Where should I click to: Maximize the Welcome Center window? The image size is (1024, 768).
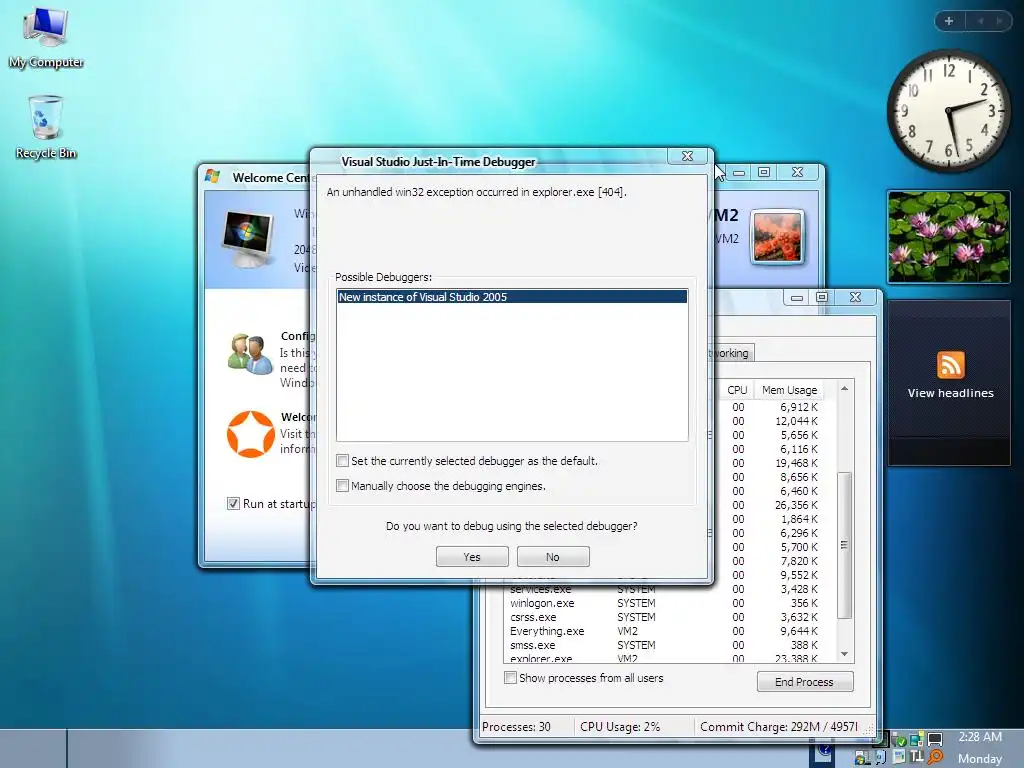pos(764,172)
